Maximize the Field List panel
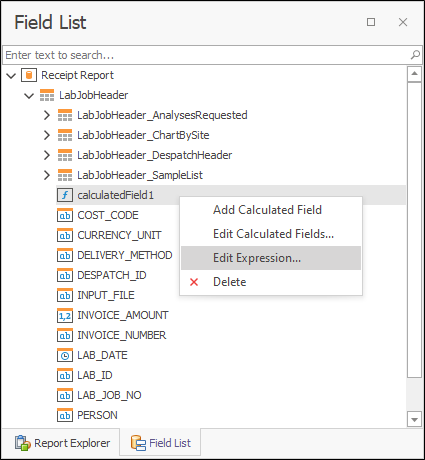Screen dimensions: 425x460 pyautogui.click(x=371, y=22)
